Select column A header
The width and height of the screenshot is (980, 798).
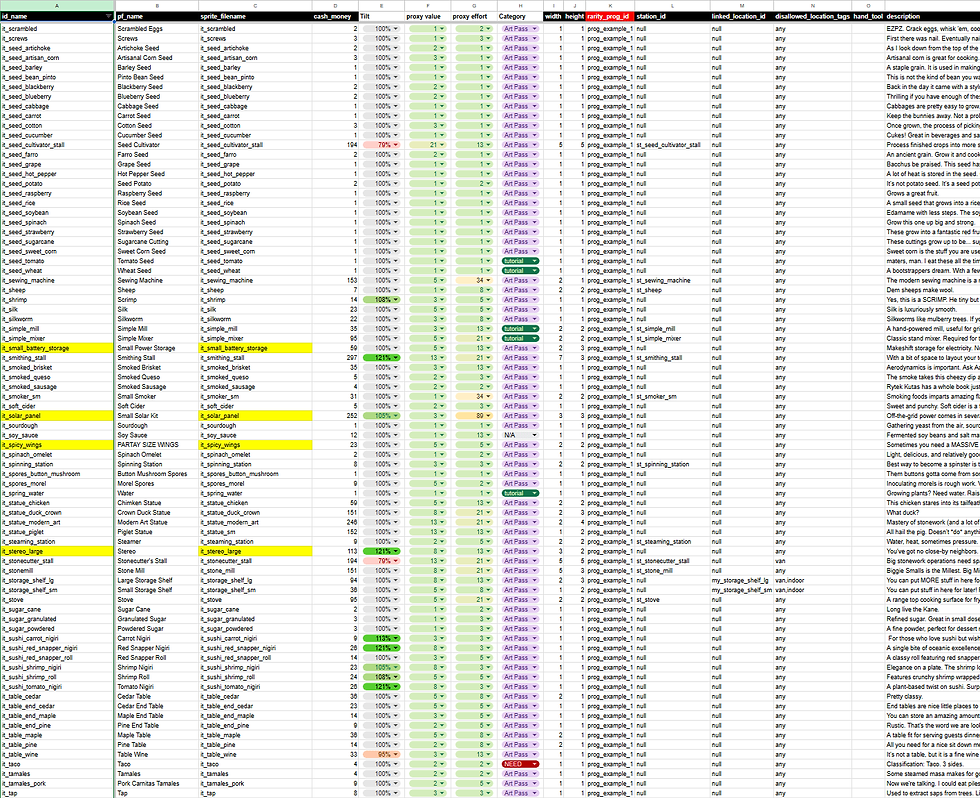click(x=57, y=6)
